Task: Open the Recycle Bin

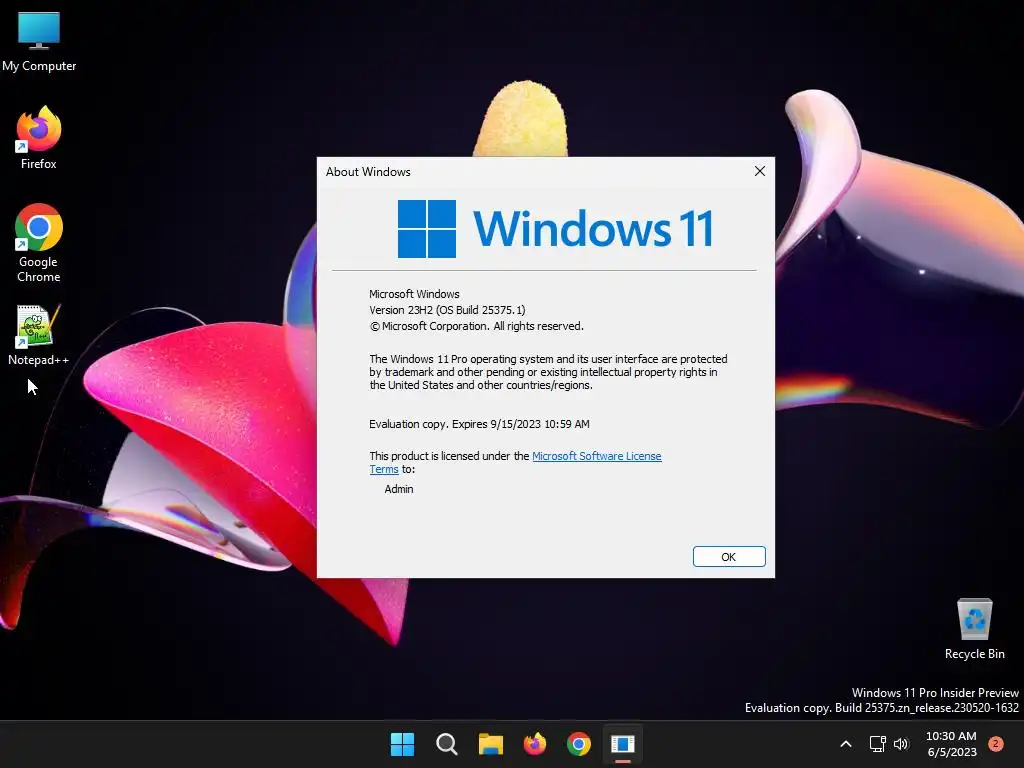Action: (974, 629)
